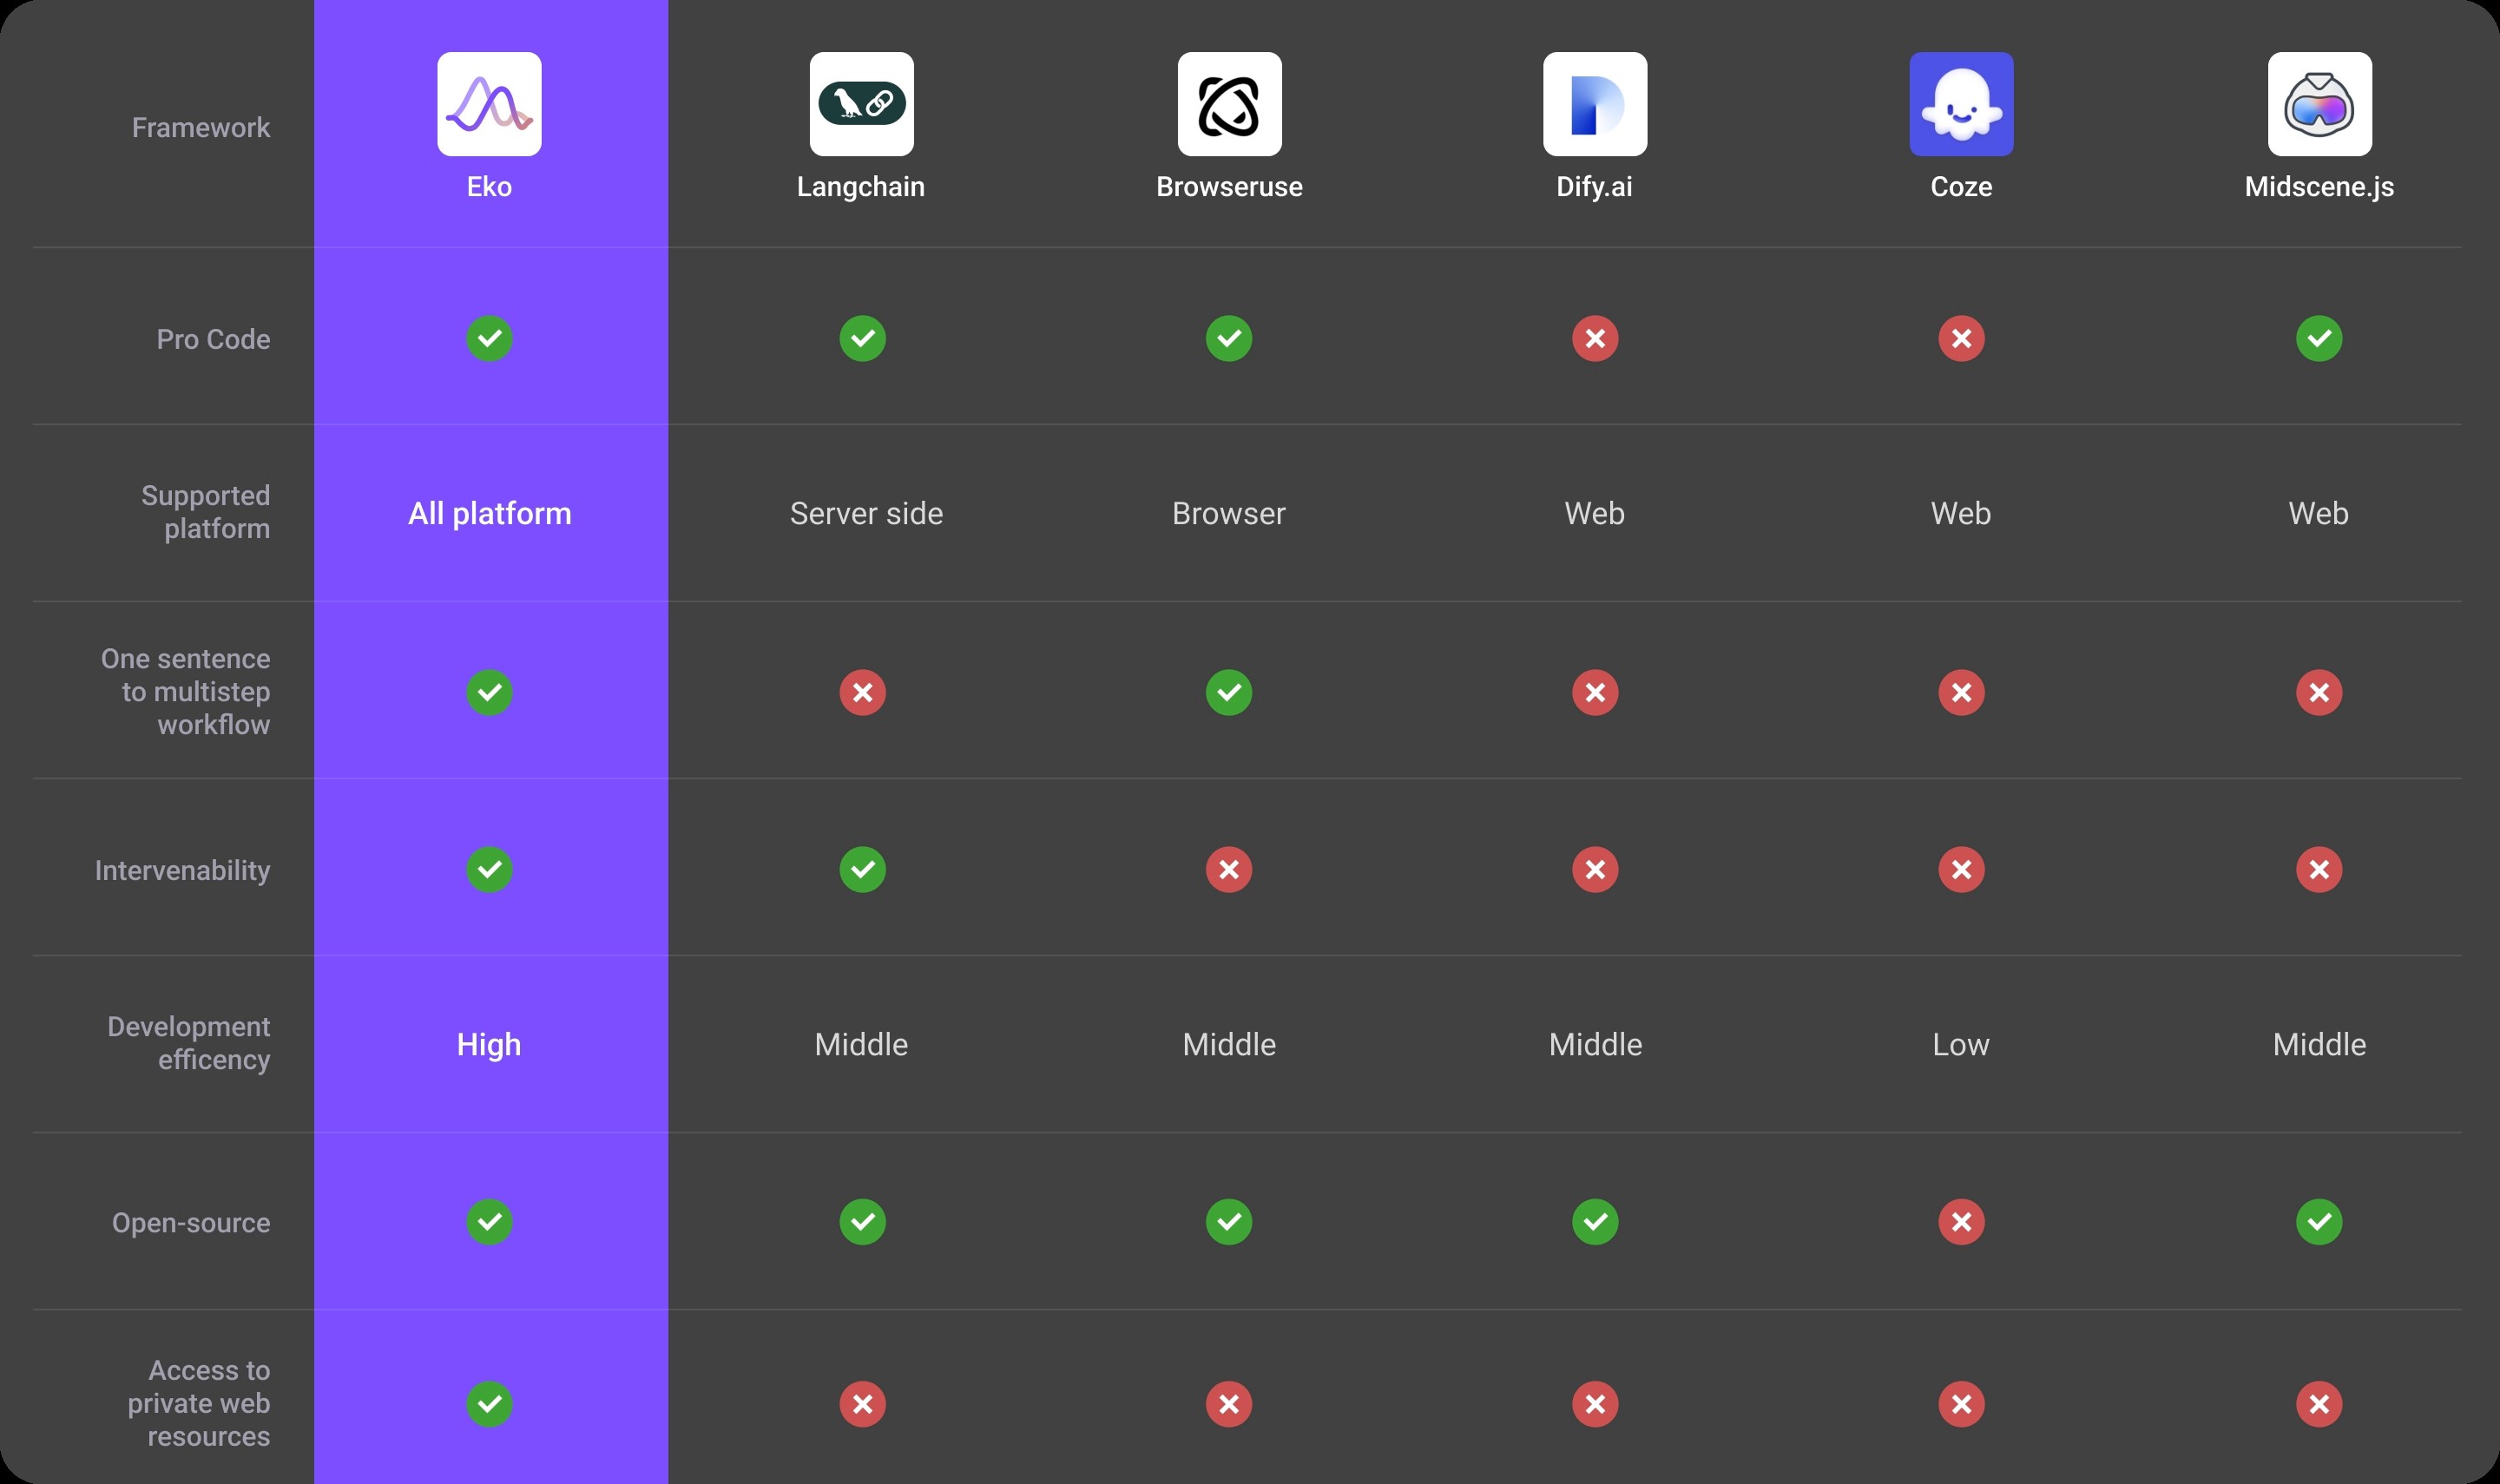Click the 'High' efficiency value for Eko
The width and height of the screenshot is (2500, 1484).
(x=488, y=1044)
